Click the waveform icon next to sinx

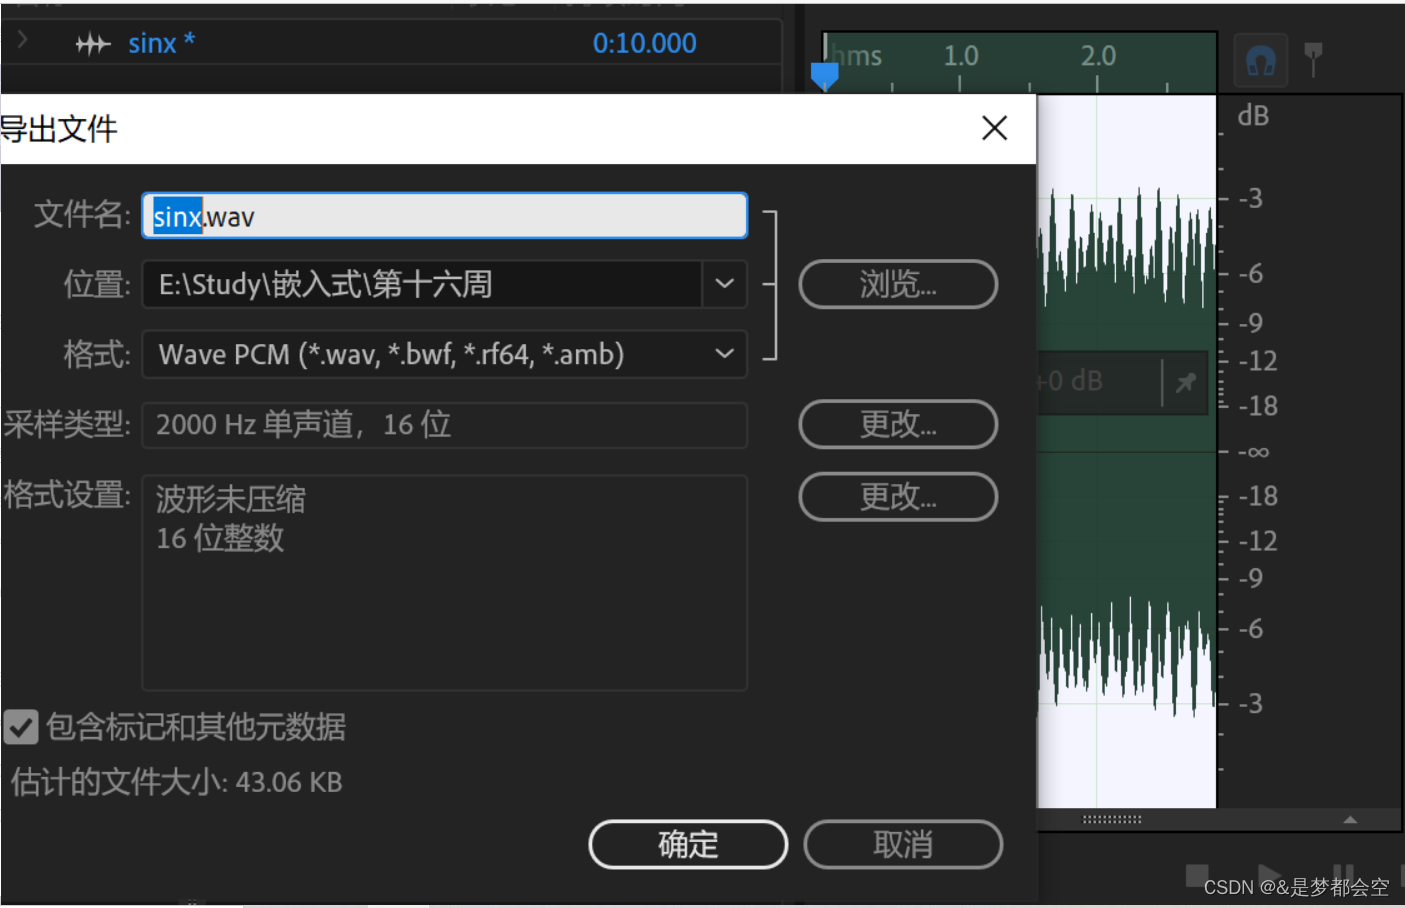(x=93, y=44)
